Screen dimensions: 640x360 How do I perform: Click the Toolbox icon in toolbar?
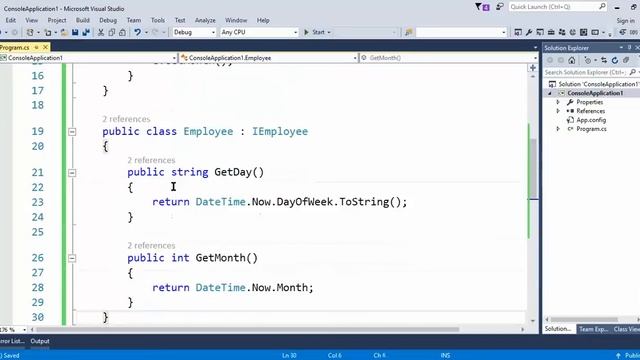(551, 32)
